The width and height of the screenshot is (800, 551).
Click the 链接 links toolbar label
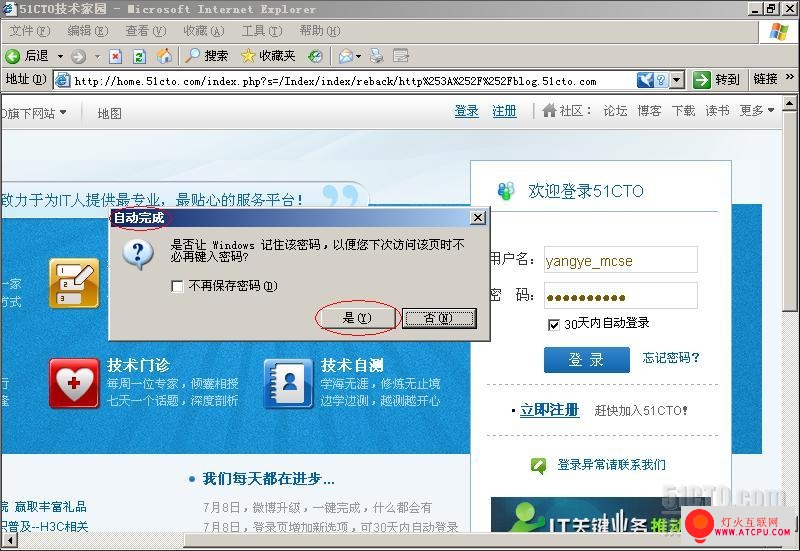(765, 79)
